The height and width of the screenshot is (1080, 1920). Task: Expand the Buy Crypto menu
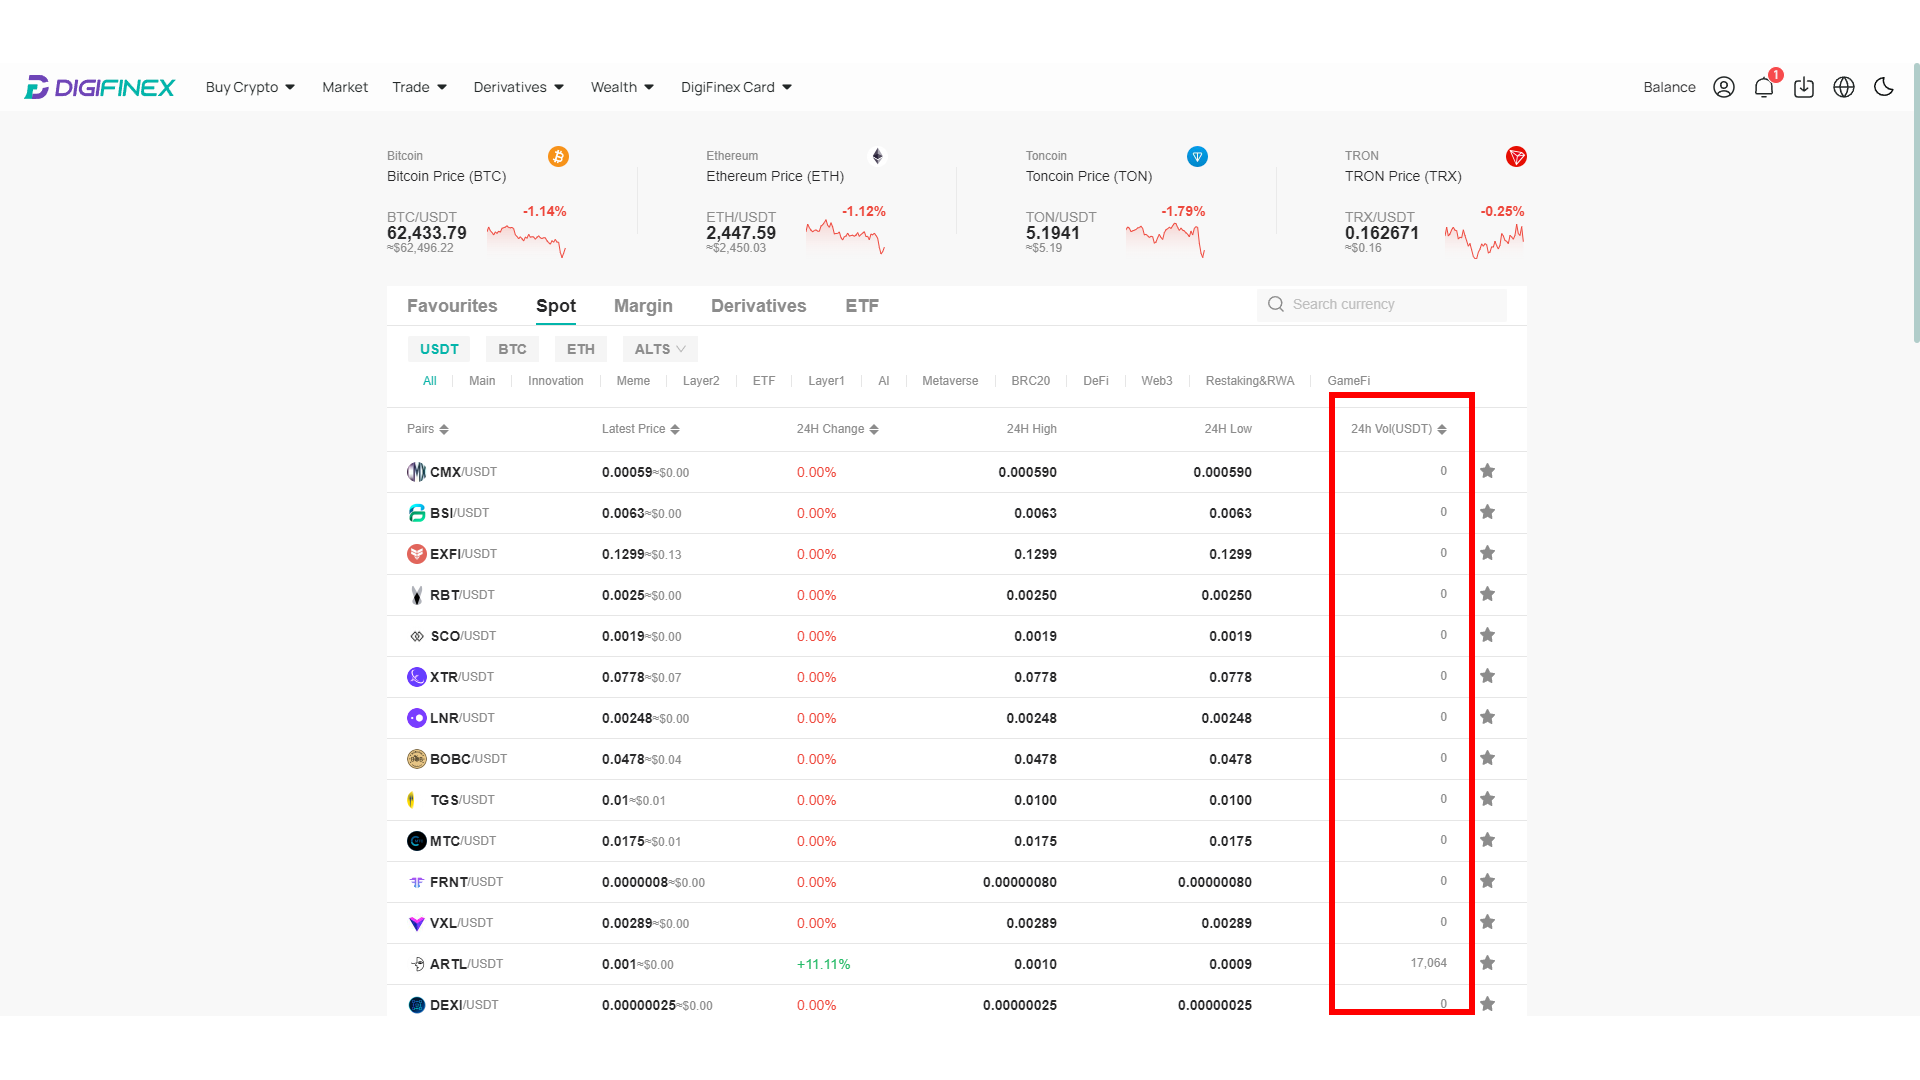[250, 87]
